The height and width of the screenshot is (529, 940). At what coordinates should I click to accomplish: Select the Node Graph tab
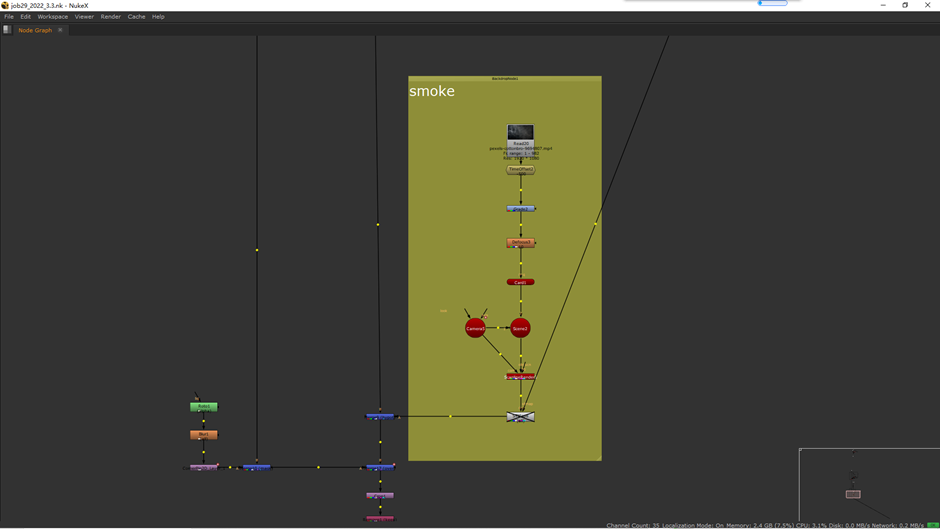pyautogui.click(x=35, y=30)
